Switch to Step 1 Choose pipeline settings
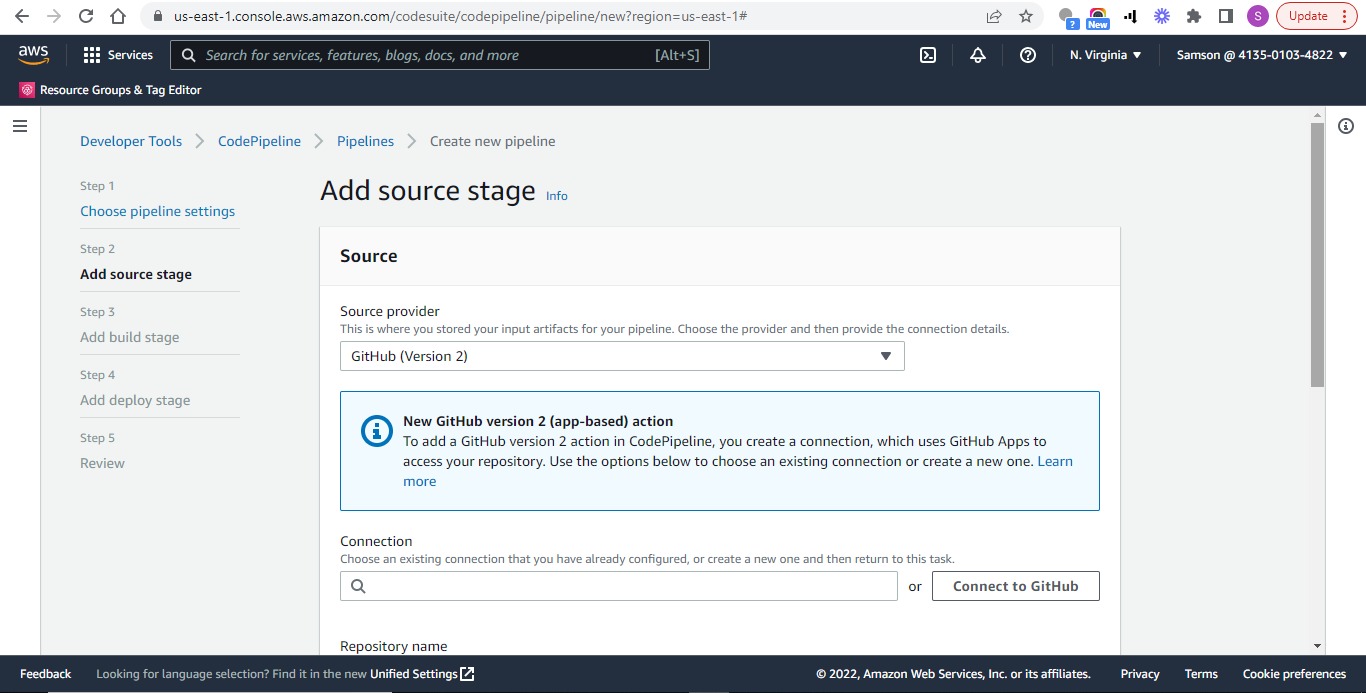 tap(157, 211)
